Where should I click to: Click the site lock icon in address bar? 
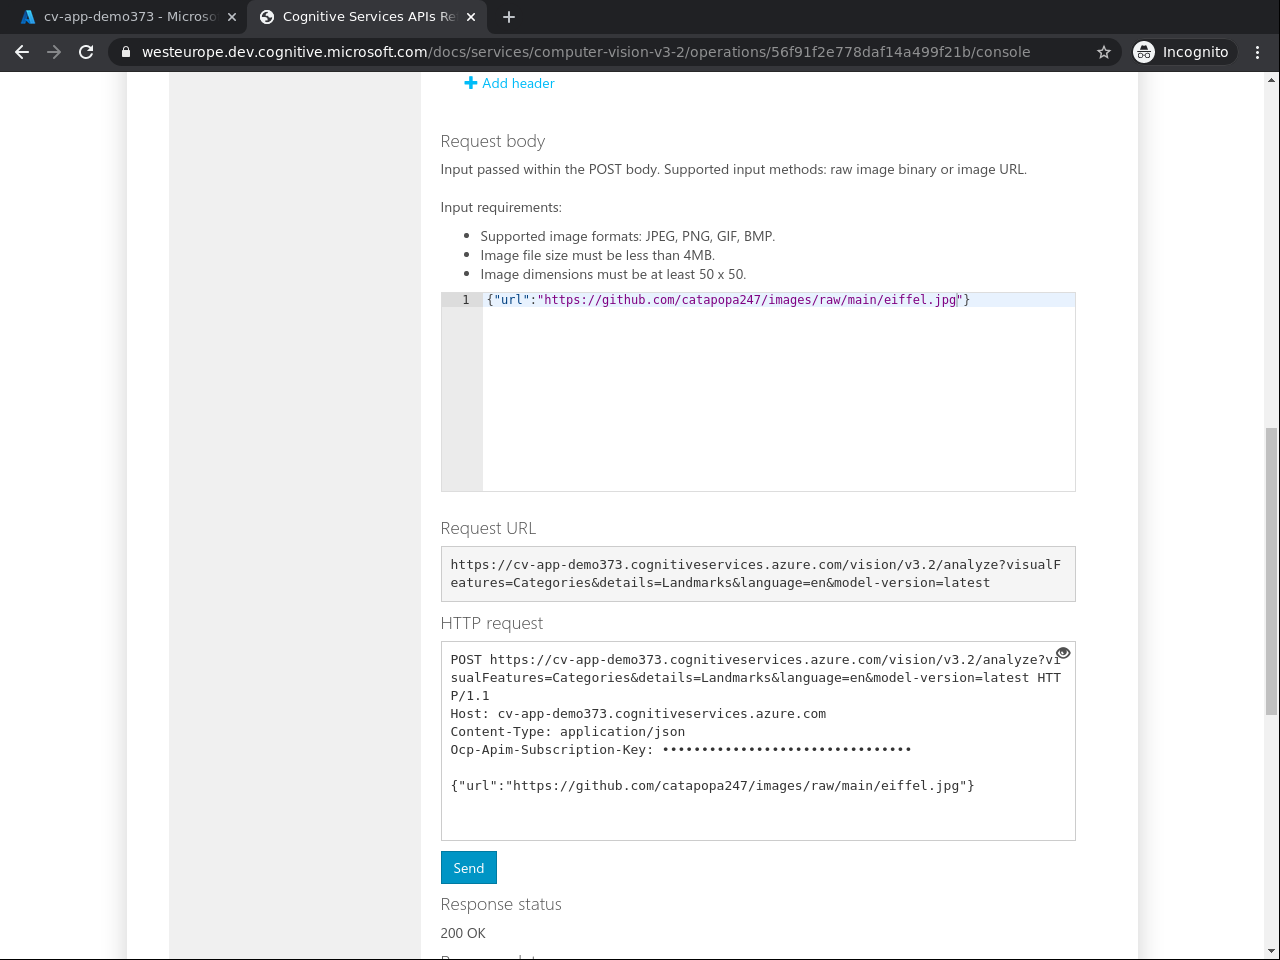point(125,52)
